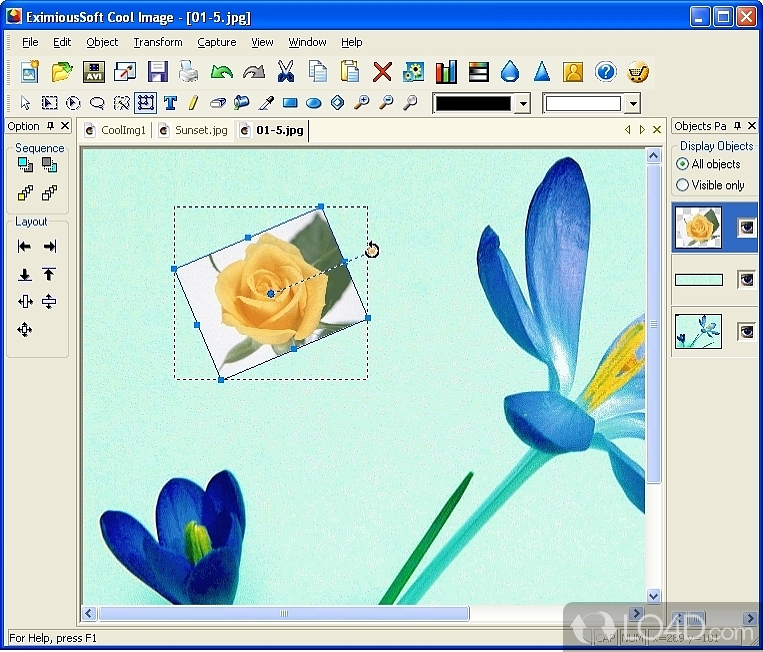
Task: Click the zoom out magnifier tool
Action: point(386,103)
